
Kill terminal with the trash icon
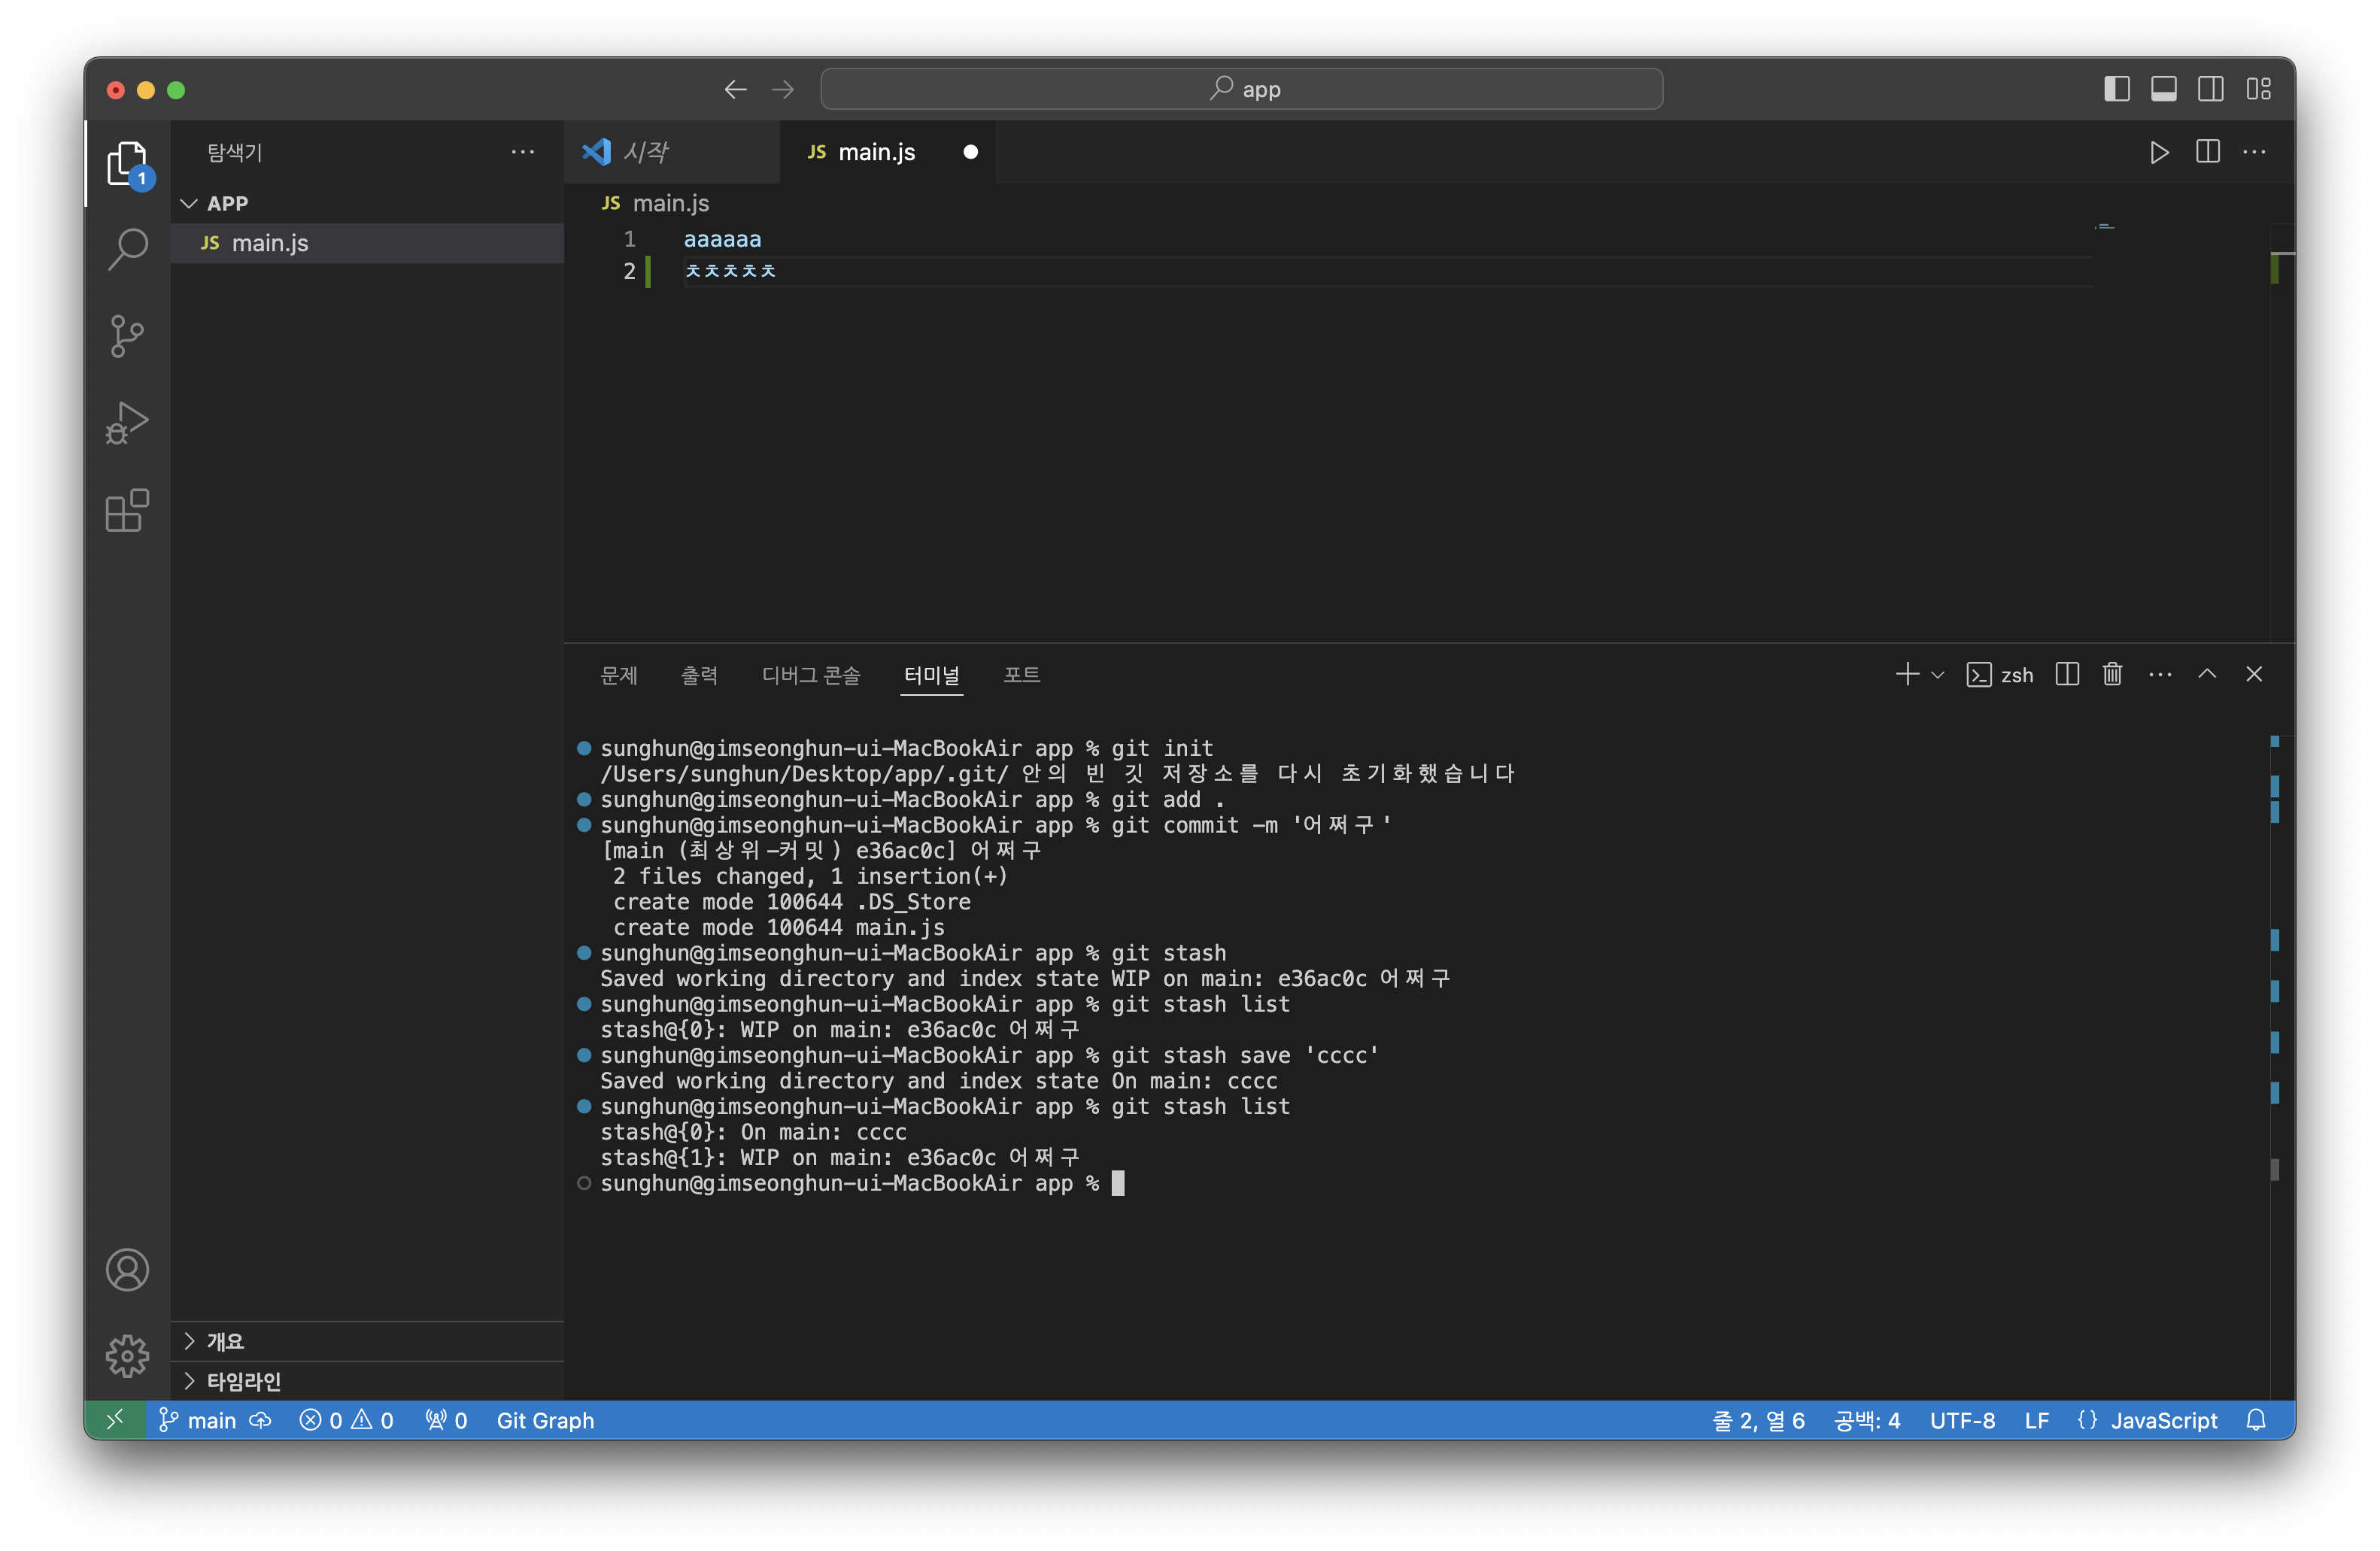pyautogui.click(x=2112, y=674)
